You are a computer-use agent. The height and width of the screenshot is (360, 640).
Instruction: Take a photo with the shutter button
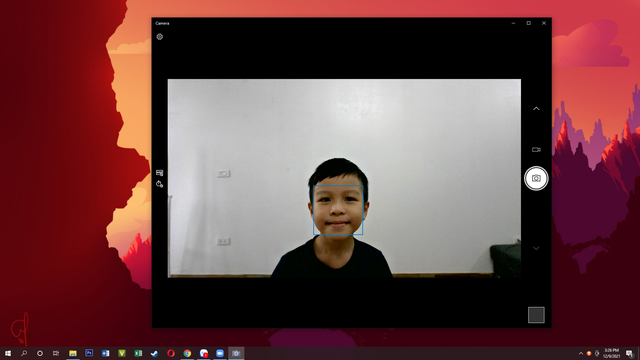point(536,178)
